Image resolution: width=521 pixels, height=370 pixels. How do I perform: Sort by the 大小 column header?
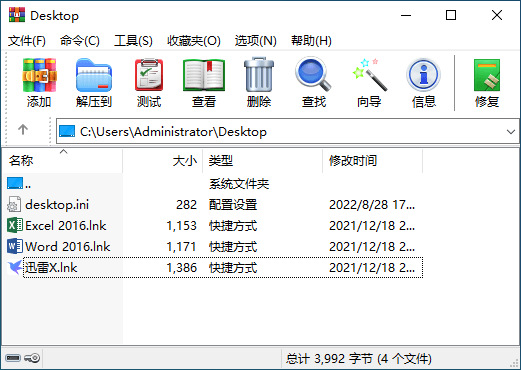163,161
